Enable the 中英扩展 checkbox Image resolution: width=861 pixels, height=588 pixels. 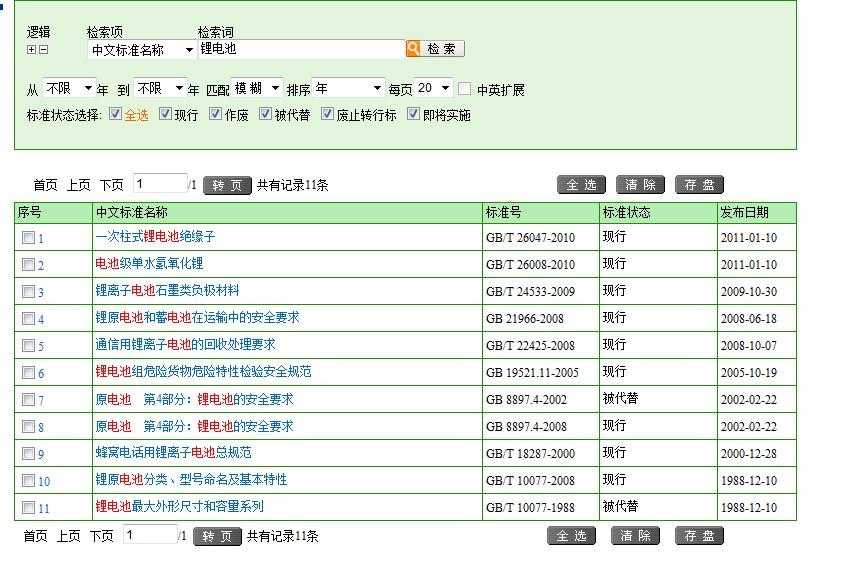[465, 88]
